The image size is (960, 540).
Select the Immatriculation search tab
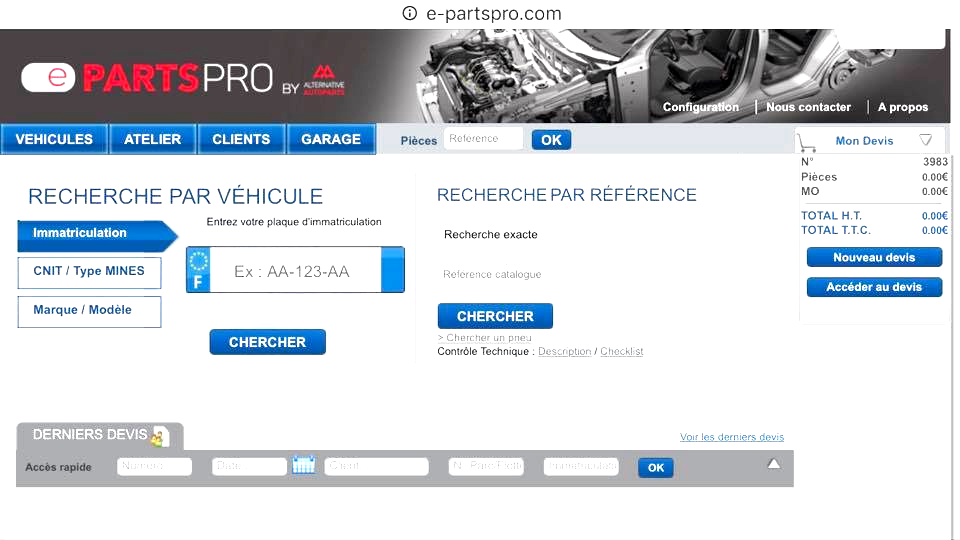pos(97,236)
